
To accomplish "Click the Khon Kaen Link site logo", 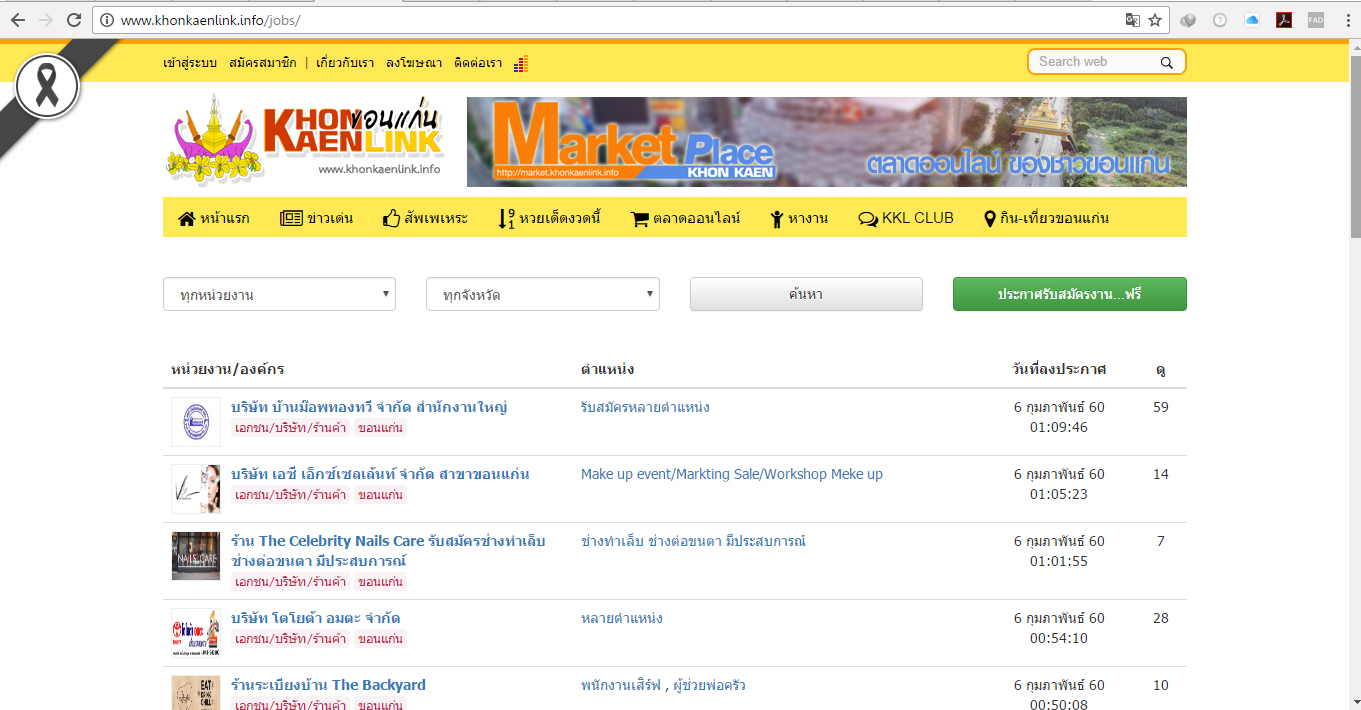I will coord(303,139).
